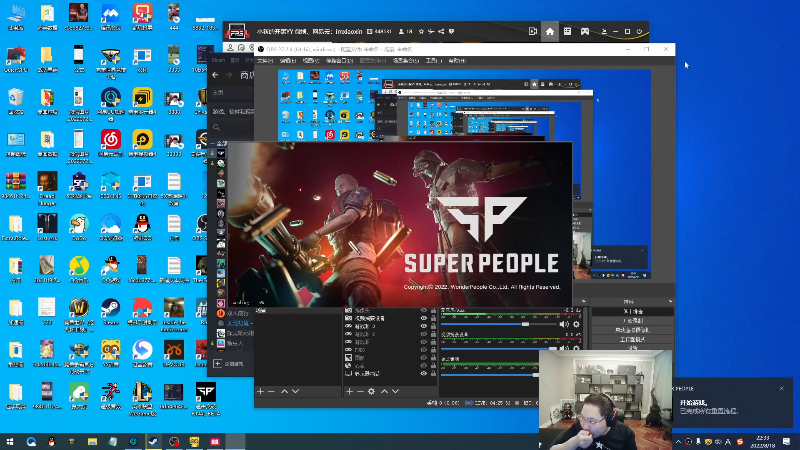Screen dimensions: 800x450
Task: Click Steam's forward navigation arrow
Action: click(229, 75)
